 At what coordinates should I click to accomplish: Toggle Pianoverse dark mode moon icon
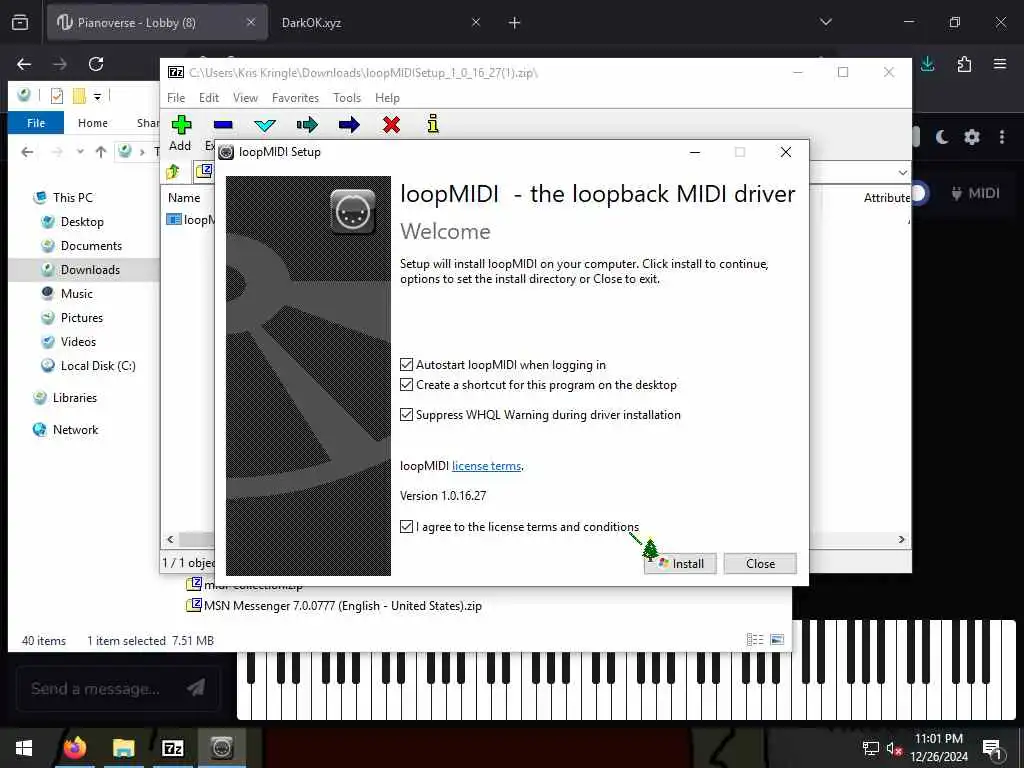pos(942,136)
